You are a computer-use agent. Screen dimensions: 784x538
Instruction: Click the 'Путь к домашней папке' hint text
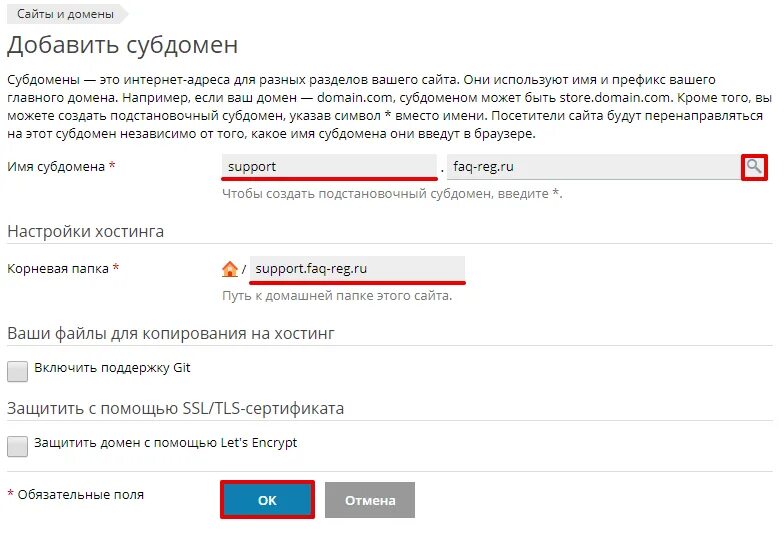337,296
